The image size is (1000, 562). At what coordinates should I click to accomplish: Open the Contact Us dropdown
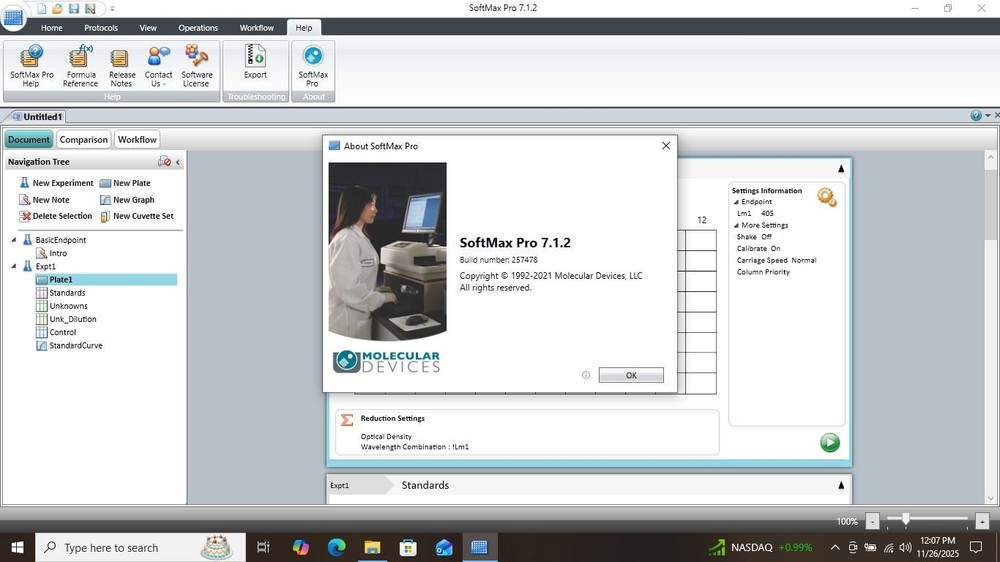[x=158, y=66]
